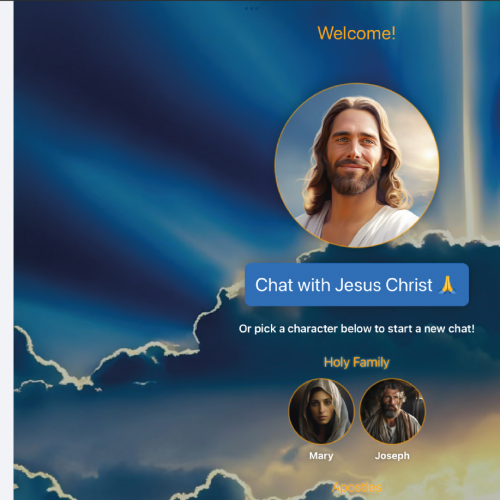500x500 pixels.
Task: Click the Apostles section heading
Action: pyautogui.click(x=357, y=488)
